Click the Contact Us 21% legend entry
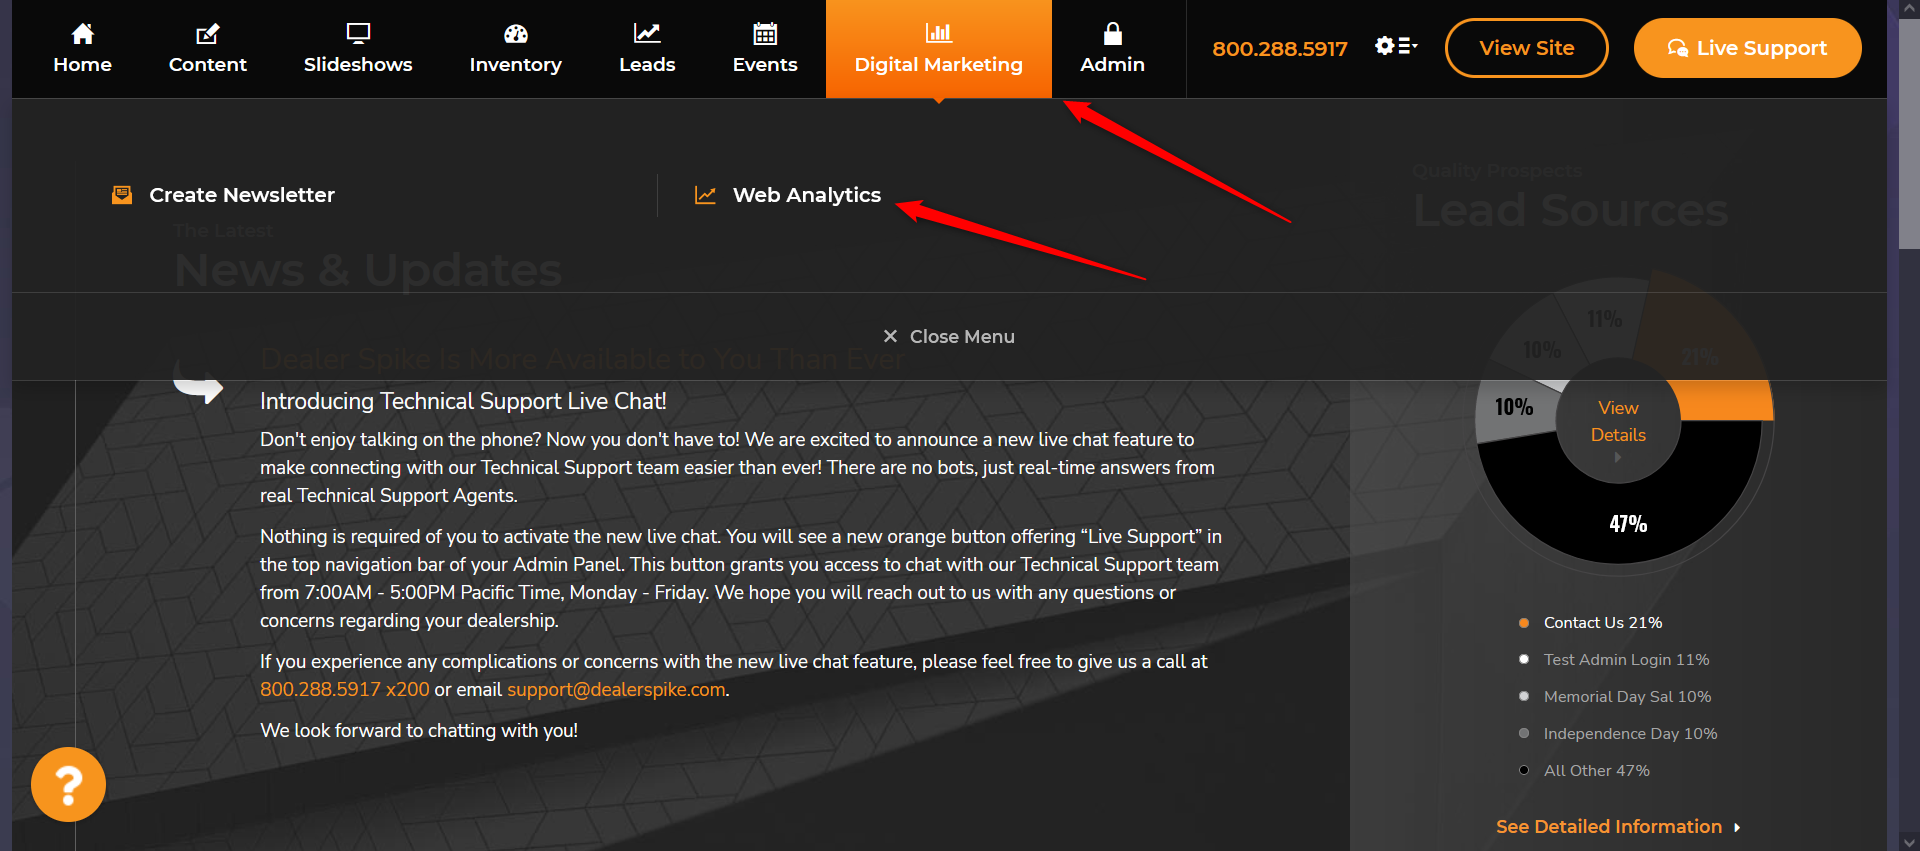Screen dimensions: 1920x851 [1603, 622]
